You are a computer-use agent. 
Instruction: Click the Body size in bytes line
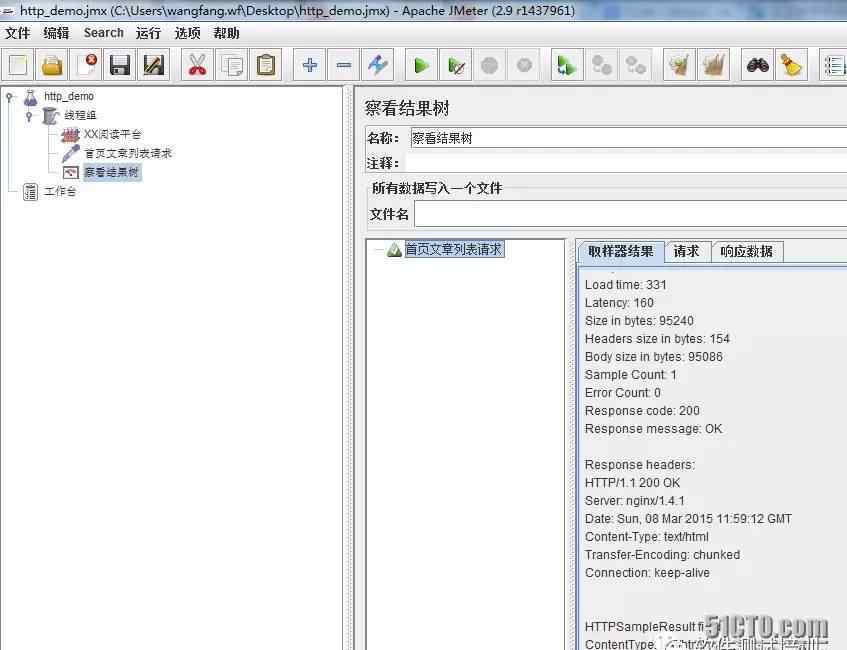[x=654, y=357]
